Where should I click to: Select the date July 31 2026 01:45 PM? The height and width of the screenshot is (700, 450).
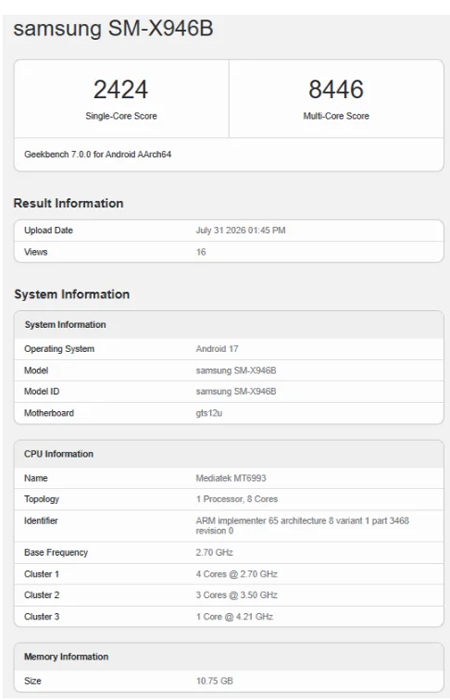(x=241, y=230)
